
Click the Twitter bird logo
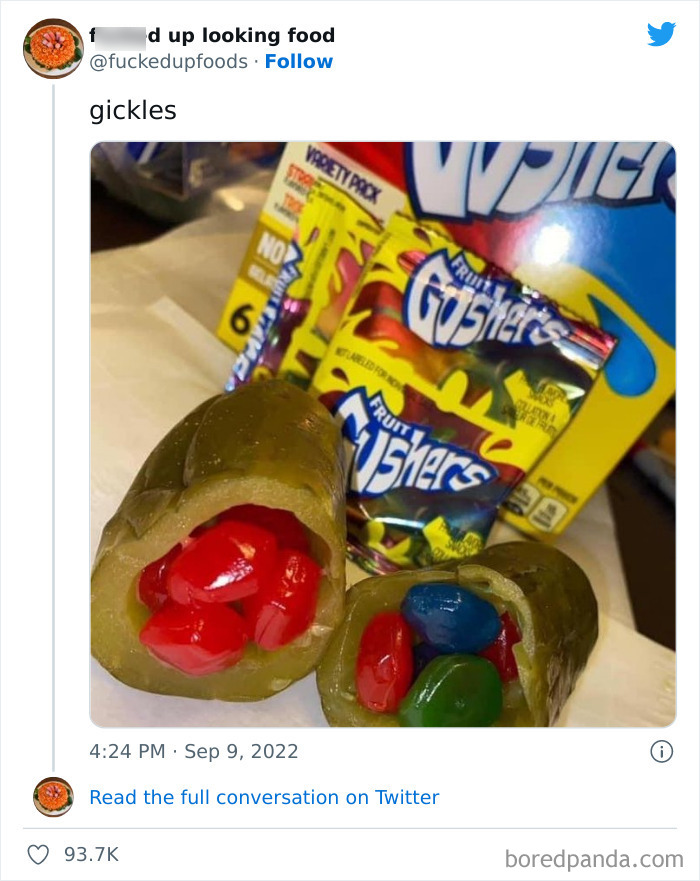click(661, 34)
